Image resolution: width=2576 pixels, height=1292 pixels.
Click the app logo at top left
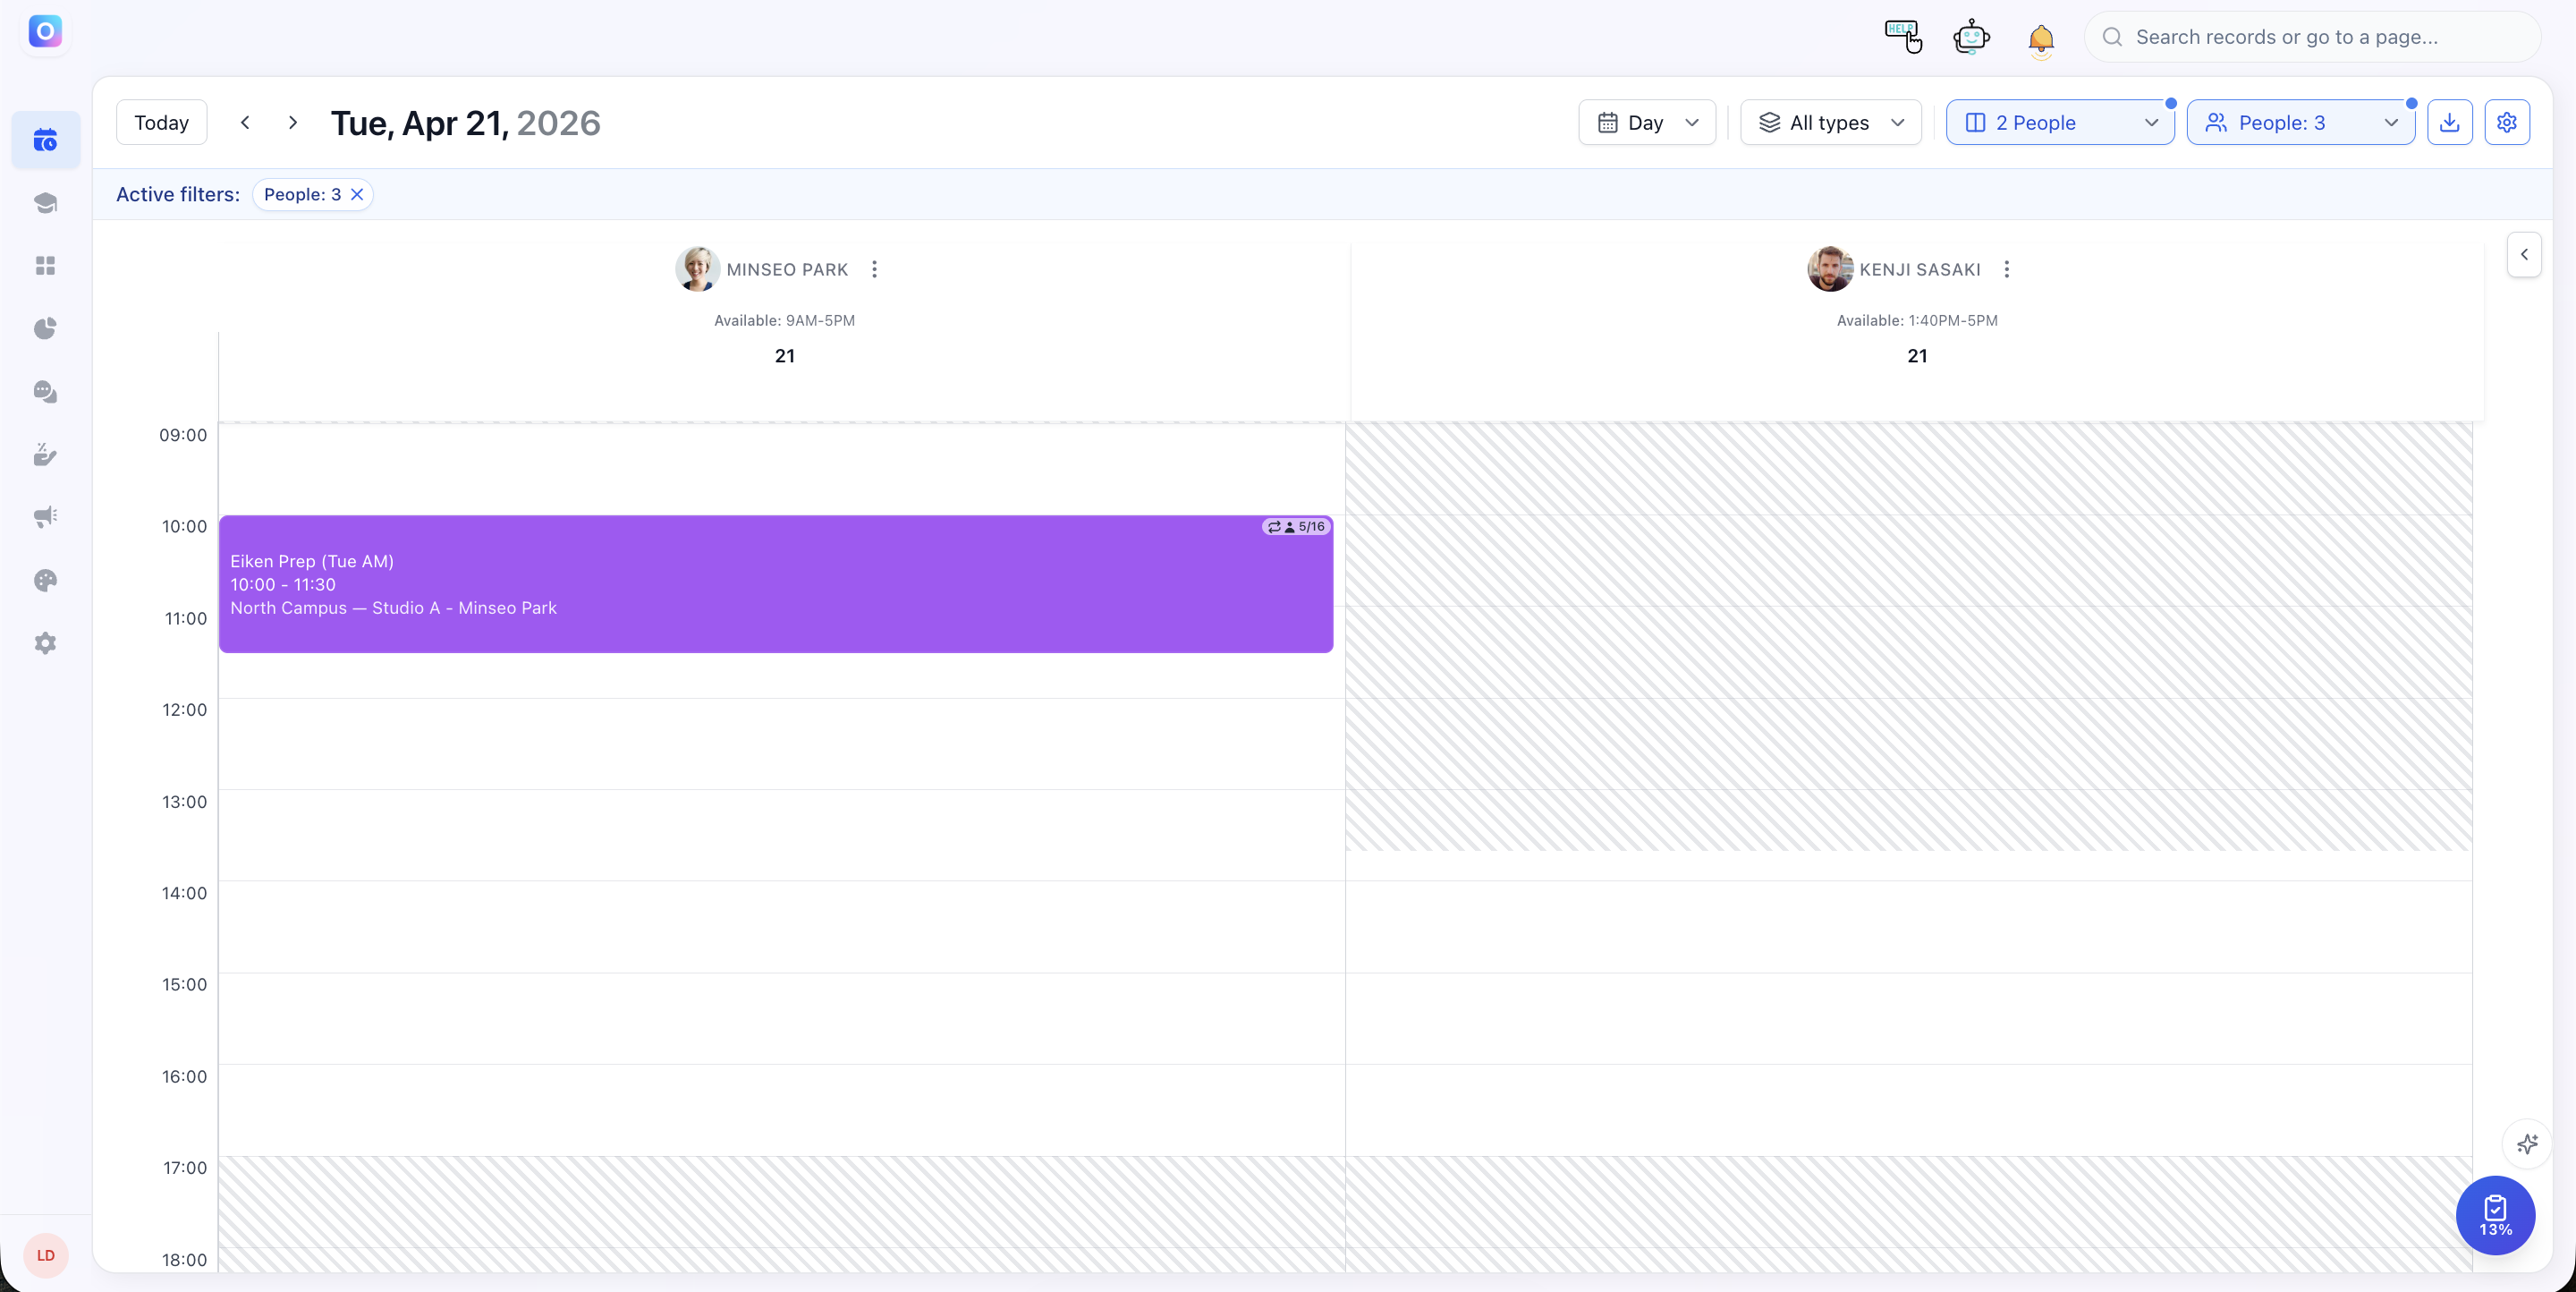coord(46,32)
